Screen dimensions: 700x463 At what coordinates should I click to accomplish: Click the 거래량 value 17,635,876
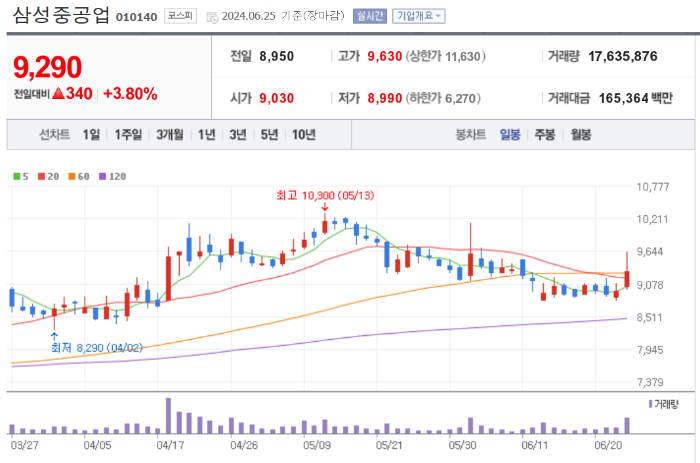tap(623, 56)
